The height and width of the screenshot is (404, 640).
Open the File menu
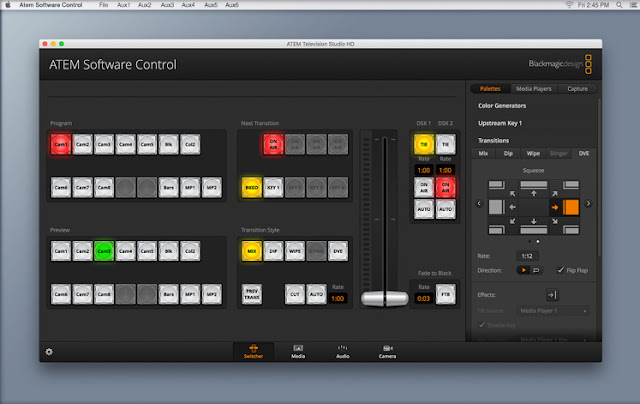pos(104,5)
